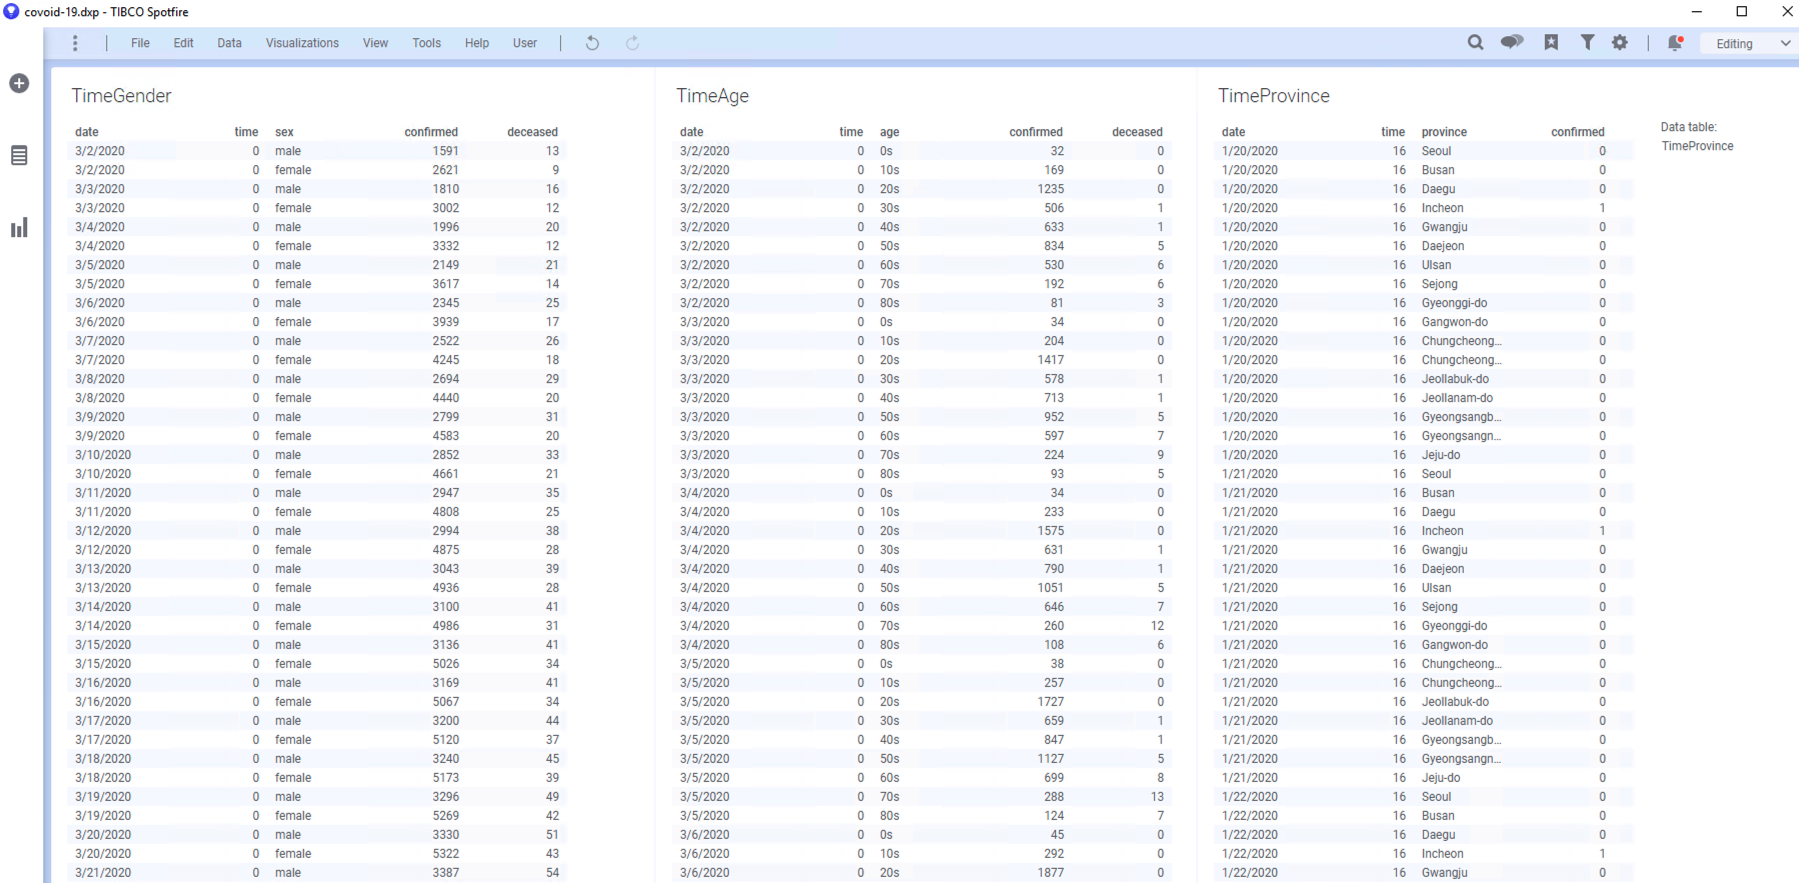This screenshot has height=883, width=1799.
Task: Maximize the Spotfire window
Action: [x=1742, y=12]
